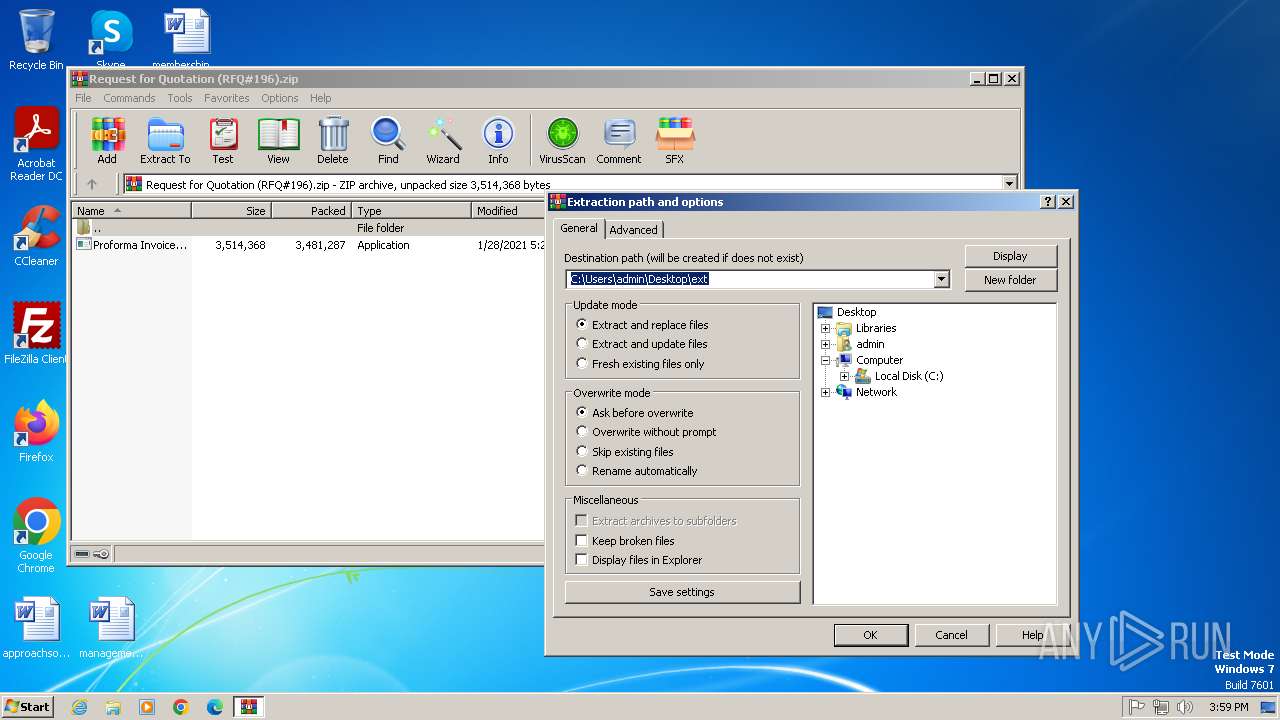Image resolution: width=1280 pixels, height=720 pixels.
Task: Open the Options menu
Action: [x=280, y=98]
